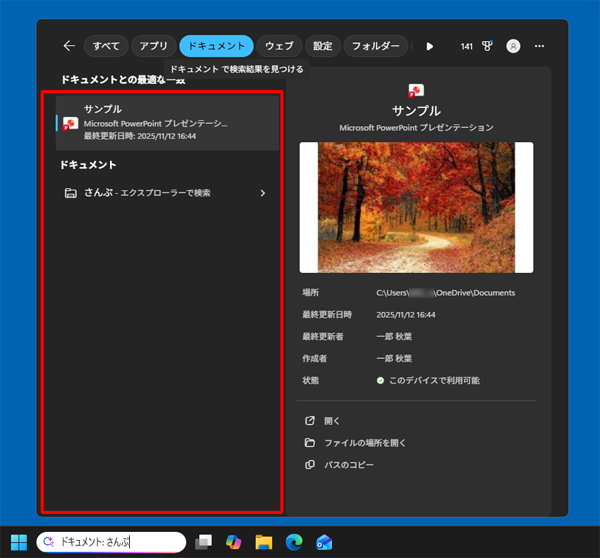Expand the さんぷ Explorer search chevron

pos(263,193)
